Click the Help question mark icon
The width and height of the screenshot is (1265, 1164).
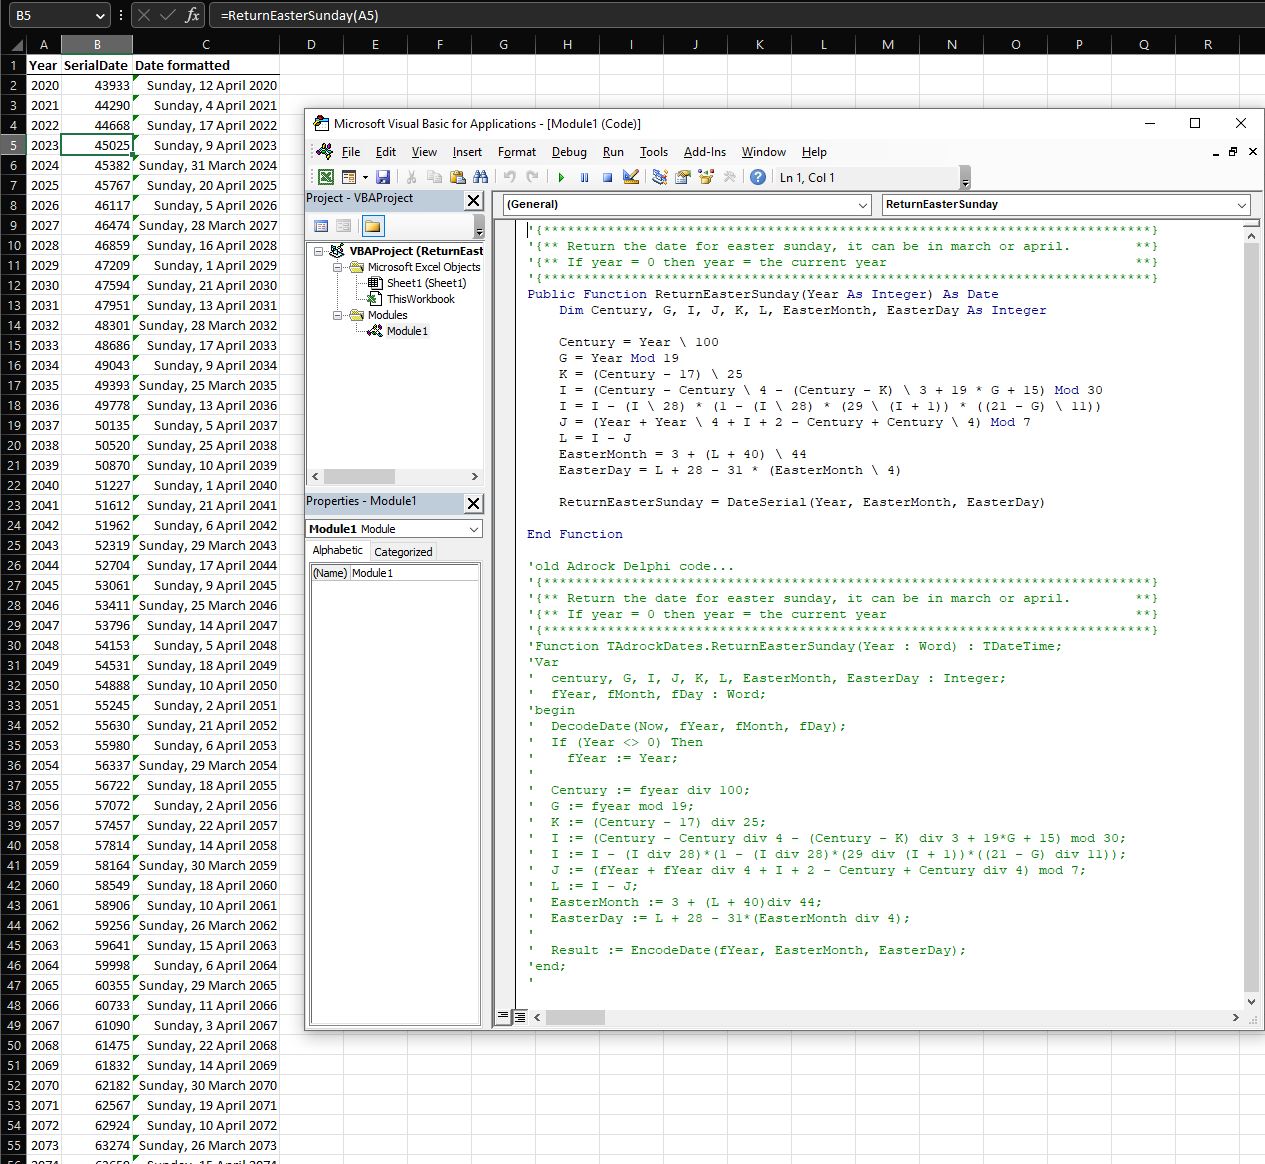pyautogui.click(x=758, y=178)
